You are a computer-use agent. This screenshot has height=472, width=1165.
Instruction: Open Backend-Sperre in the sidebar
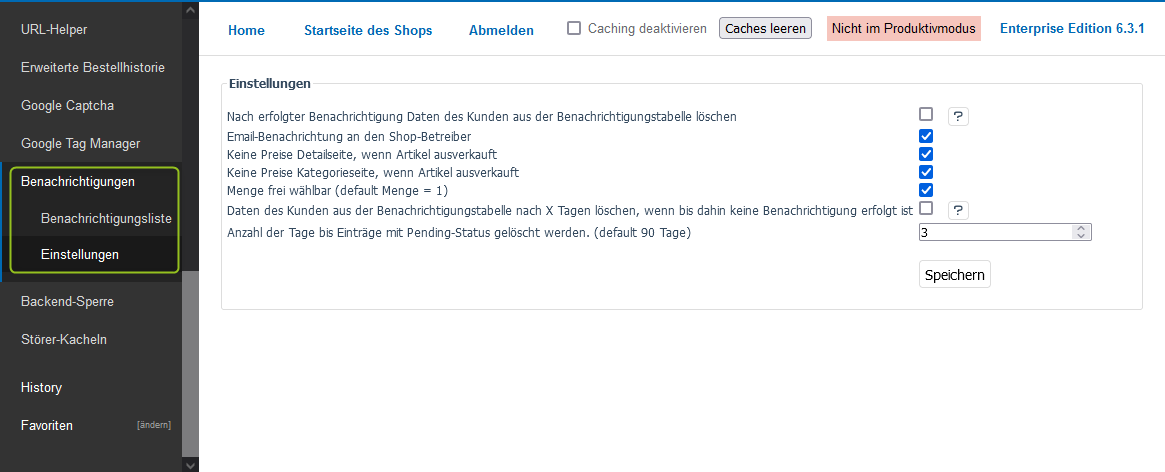(x=67, y=302)
